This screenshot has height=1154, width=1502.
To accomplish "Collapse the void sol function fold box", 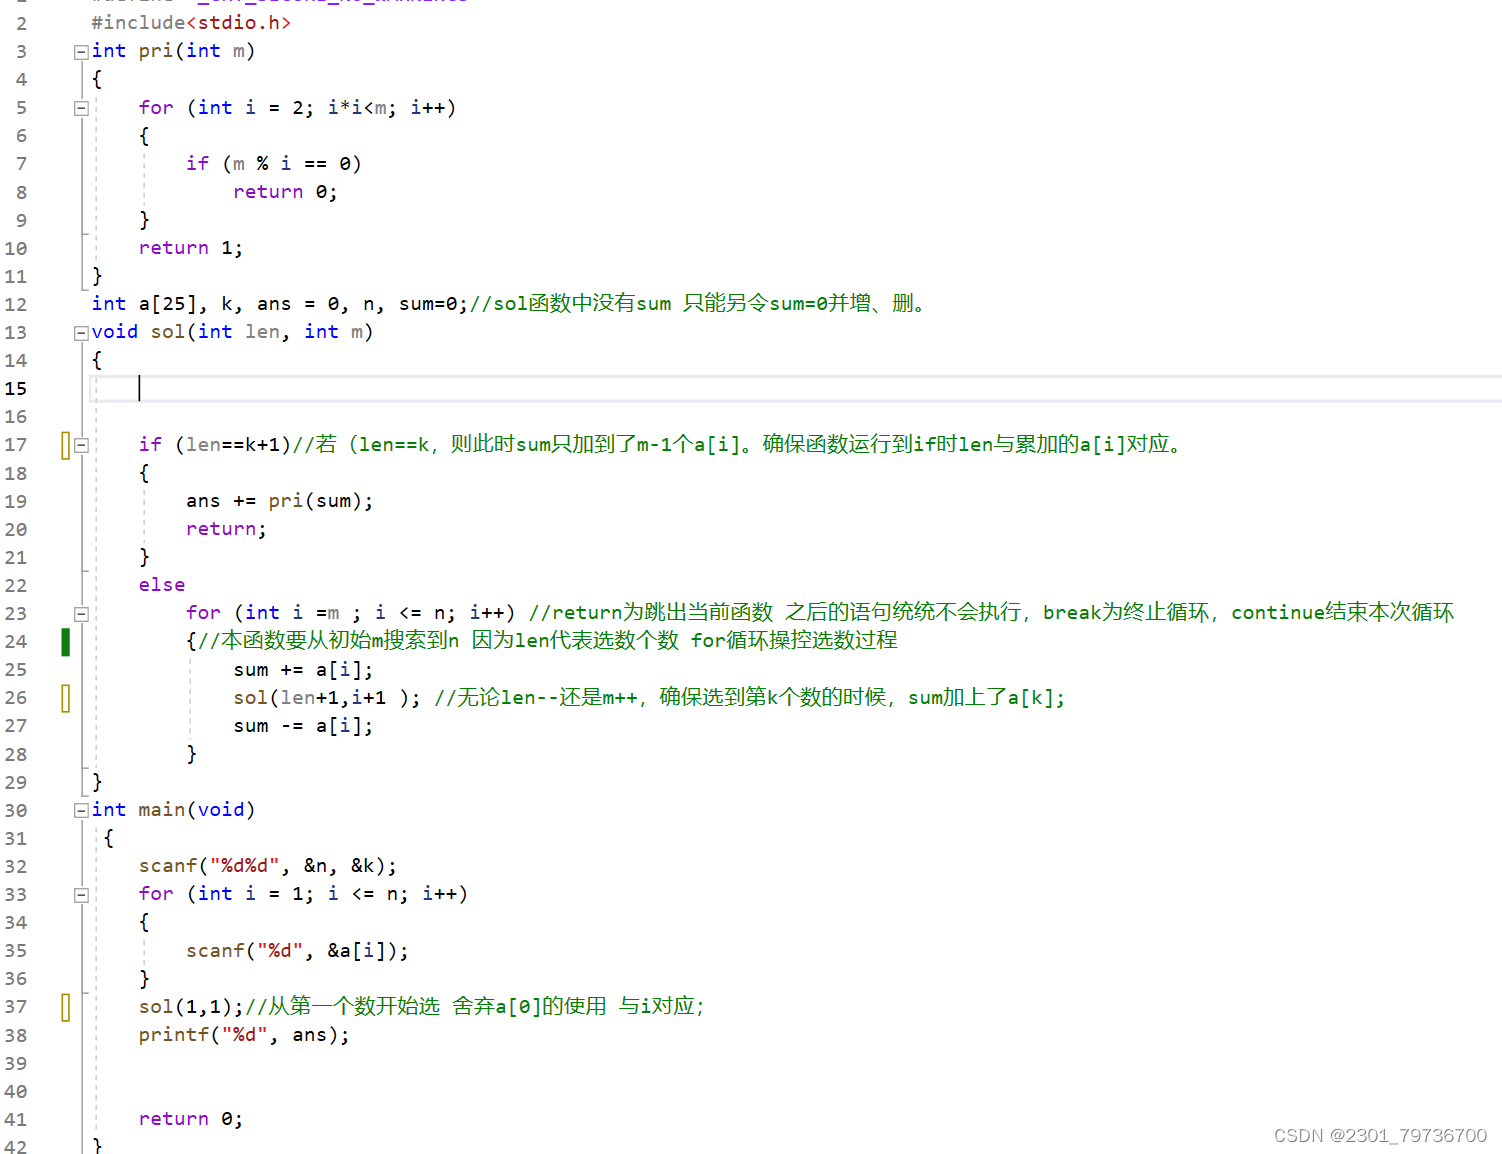I will [x=81, y=333].
